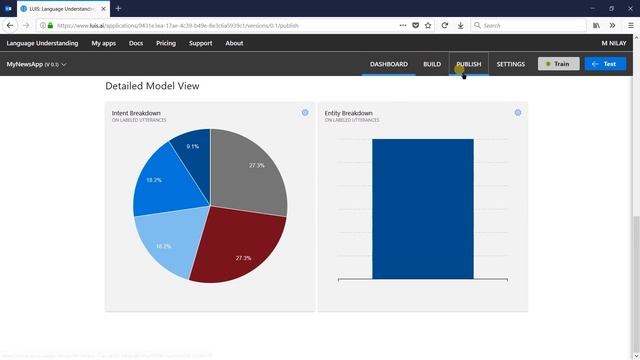Image resolution: width=640 pixels, height=360 pixels.
Task: Click the pinned tab icon left of LUIS tab
Action: pos(8,9)
